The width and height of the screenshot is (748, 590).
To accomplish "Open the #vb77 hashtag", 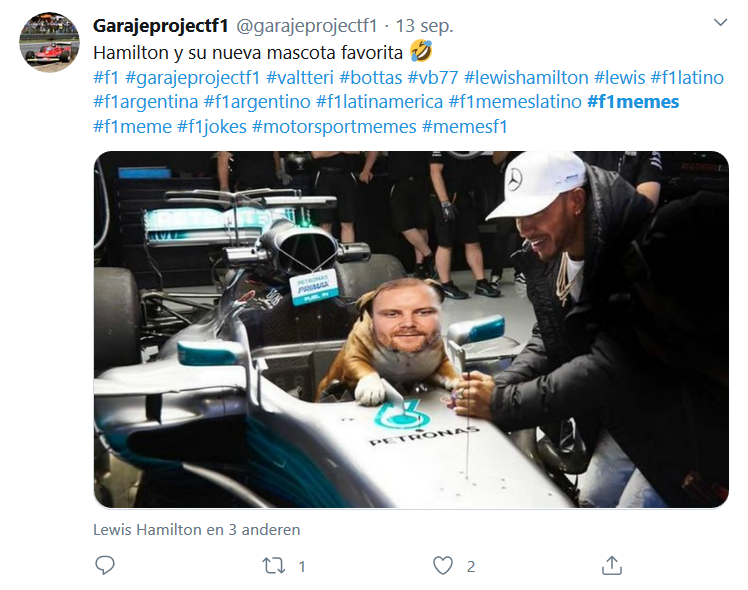I will (433, 77).
